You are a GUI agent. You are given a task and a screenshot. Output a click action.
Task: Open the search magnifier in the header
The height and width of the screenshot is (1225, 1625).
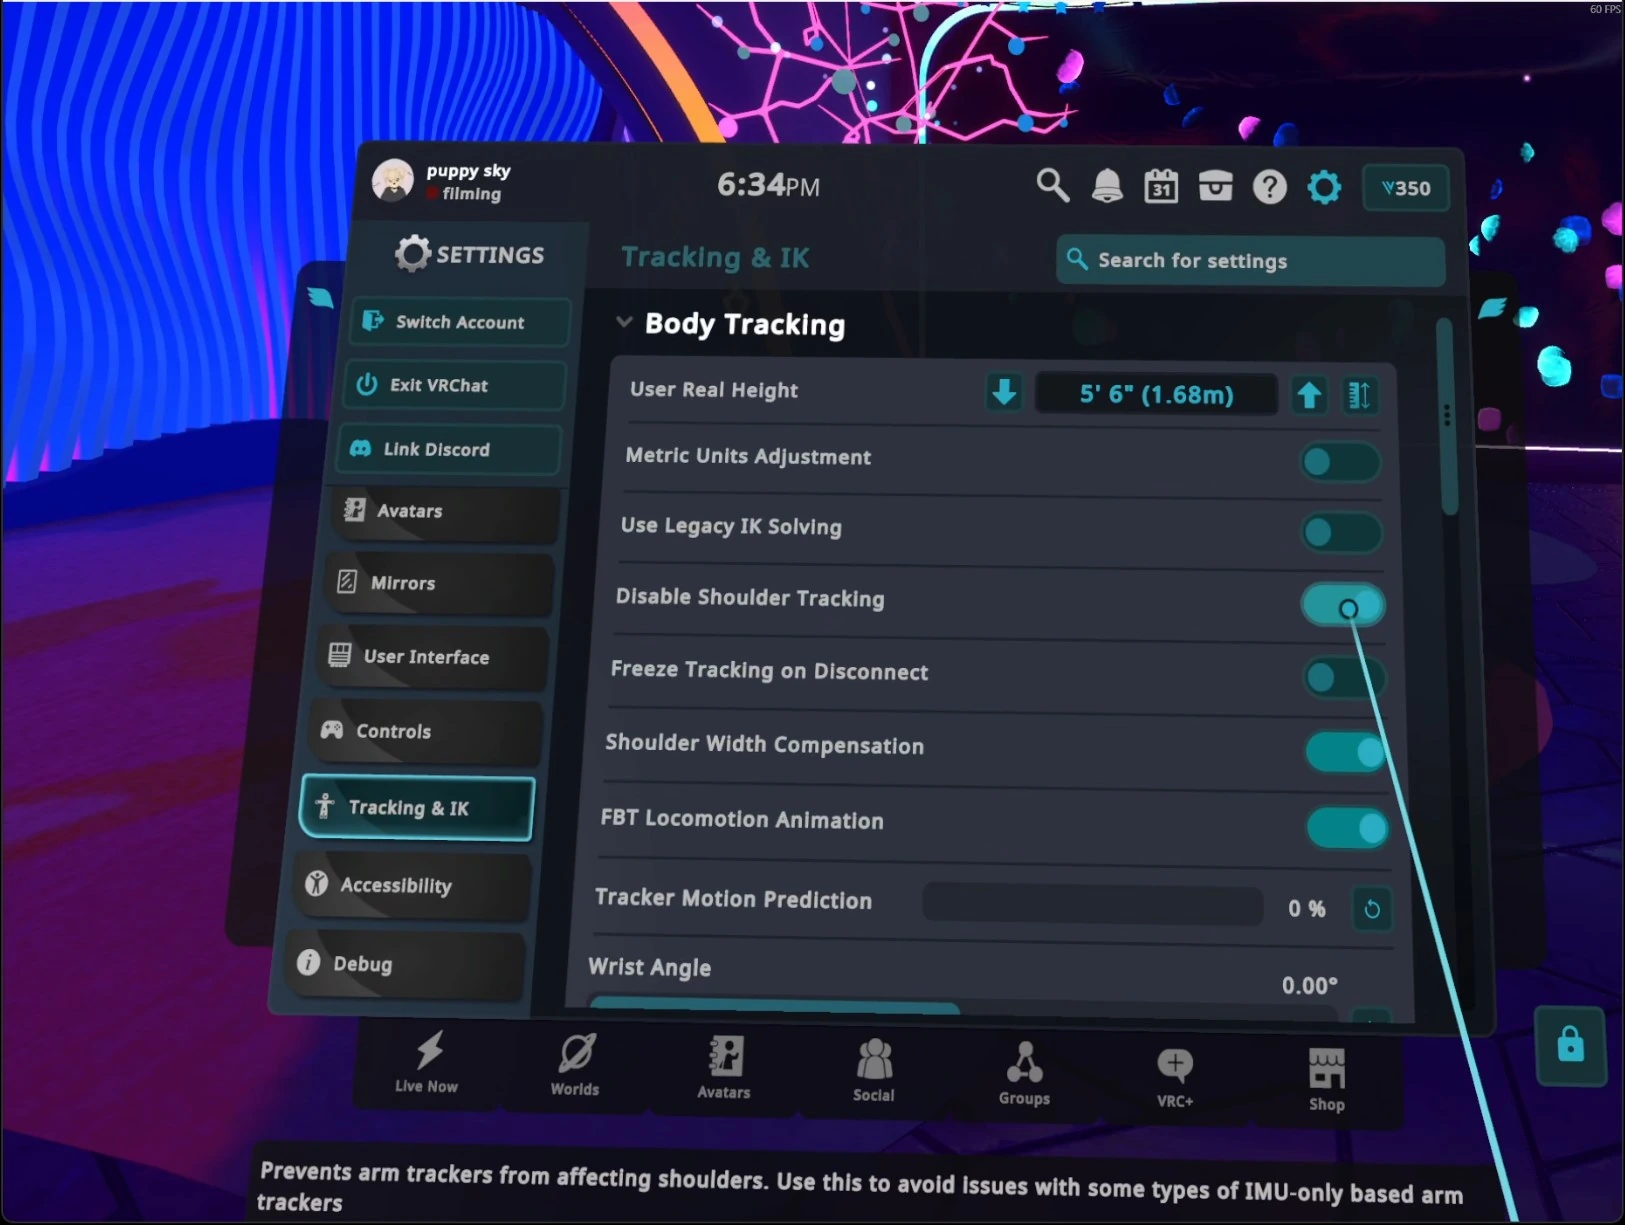pos(1052,185)
